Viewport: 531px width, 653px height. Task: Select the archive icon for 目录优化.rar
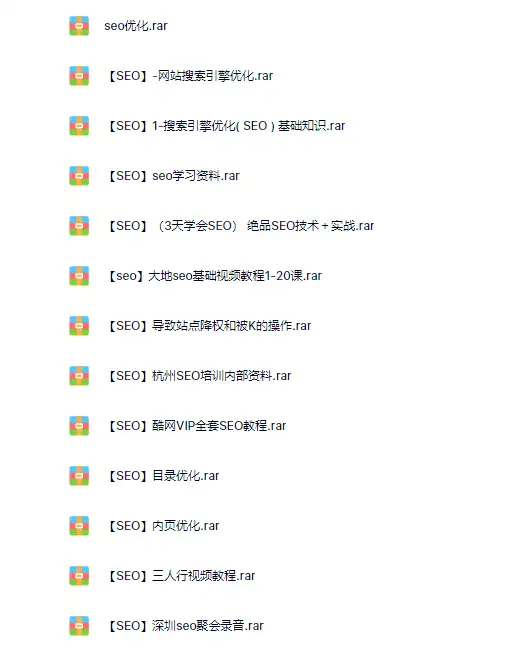point(79,476)
